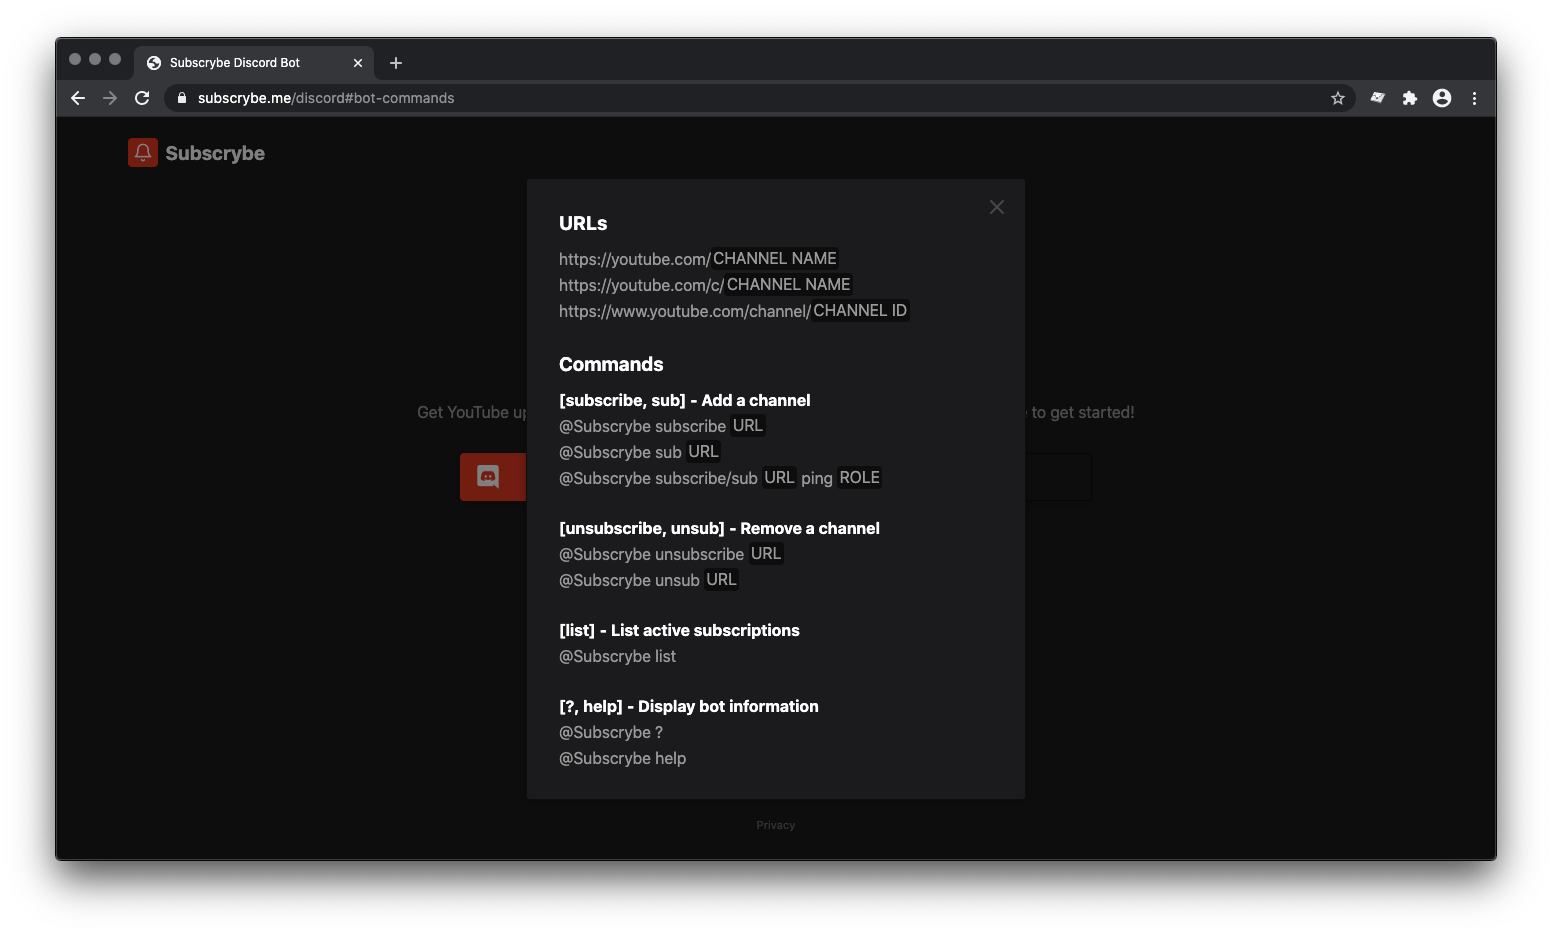Open the extensions puzzle menu
The image size is (1552, 934).
1410,98
